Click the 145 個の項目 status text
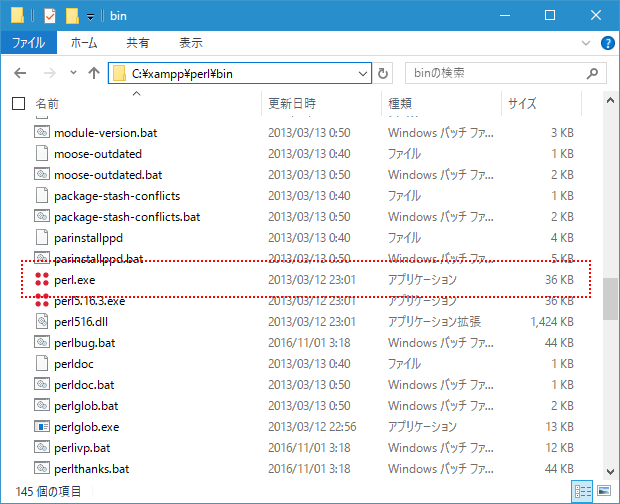This screenshot has width=620, height=504. 48,491
